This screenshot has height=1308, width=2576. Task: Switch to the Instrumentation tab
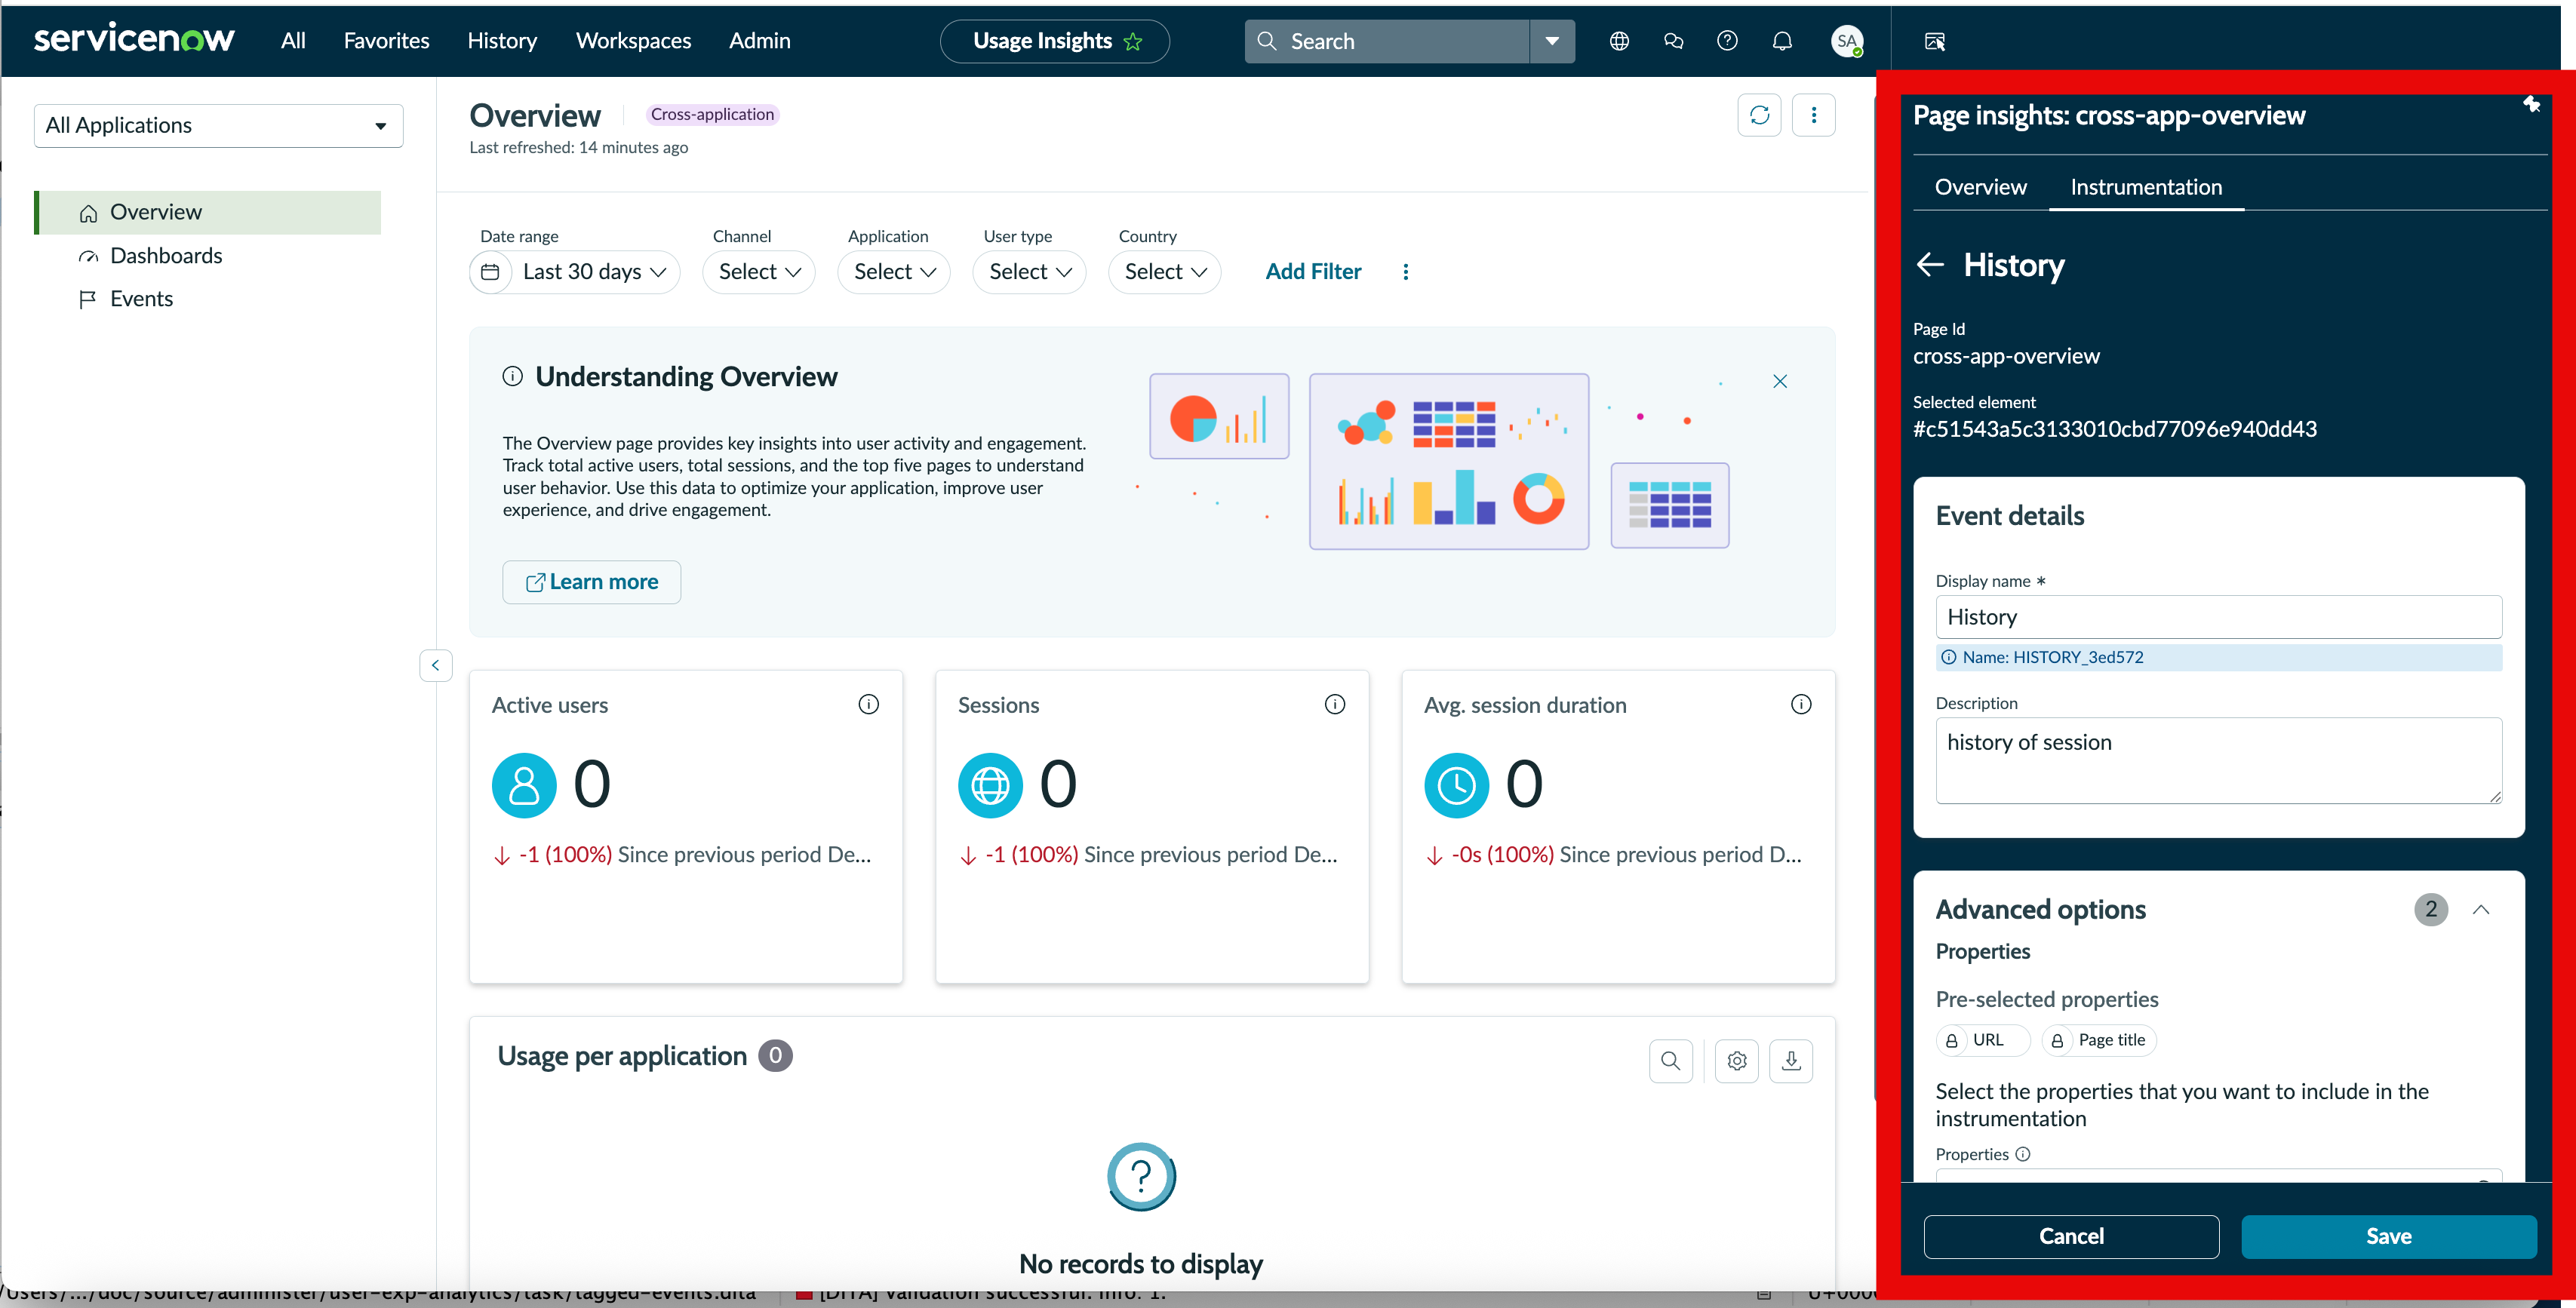coord(2146,187)
